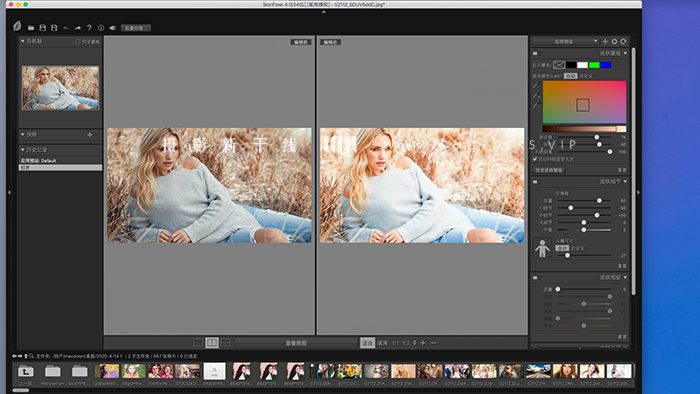Select the add-color eyedropper tool

[536, 95]
